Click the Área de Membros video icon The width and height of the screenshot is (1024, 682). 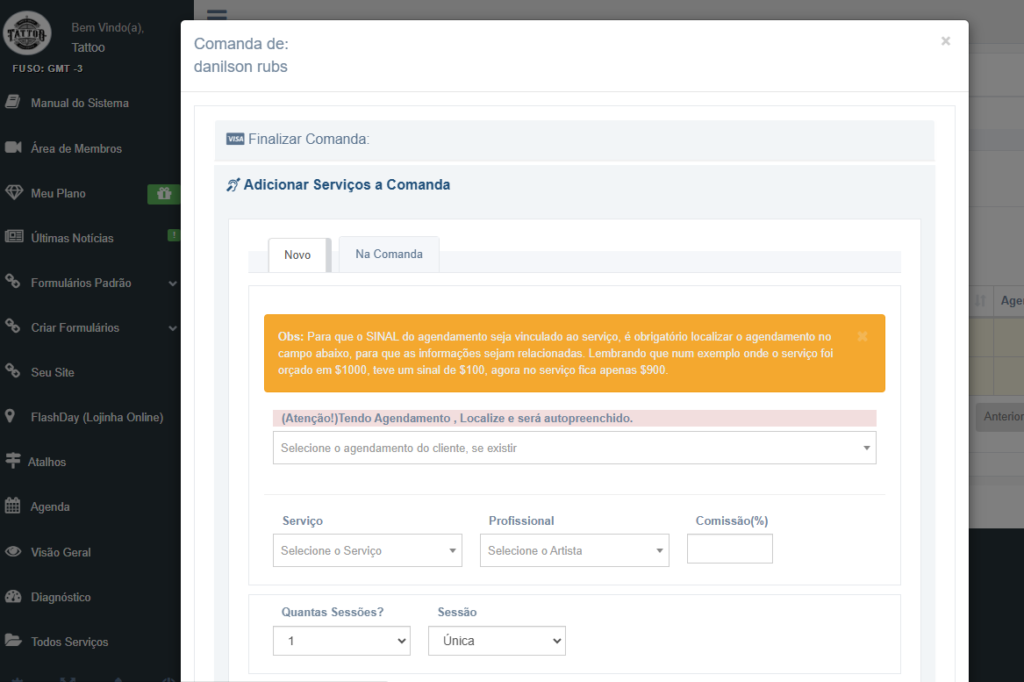pyautogui.click(x=13, y=148)
